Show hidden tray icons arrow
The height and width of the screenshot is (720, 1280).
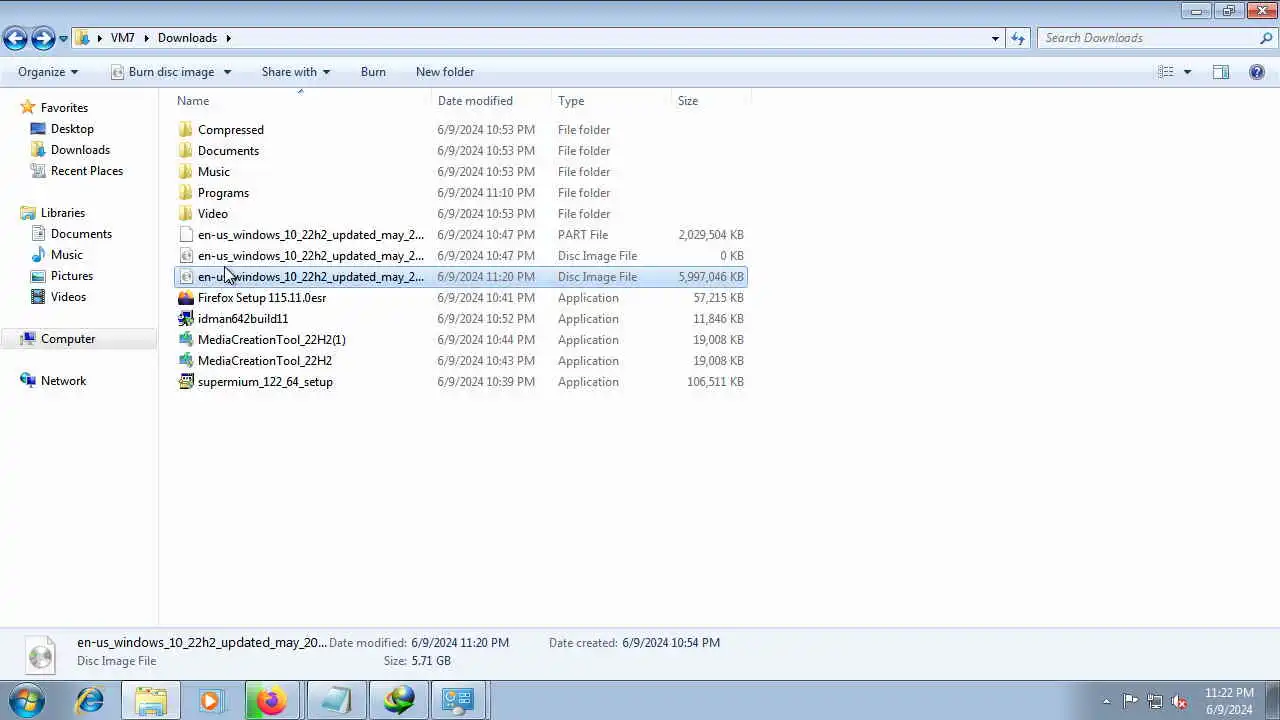(x=1106, y=701)
